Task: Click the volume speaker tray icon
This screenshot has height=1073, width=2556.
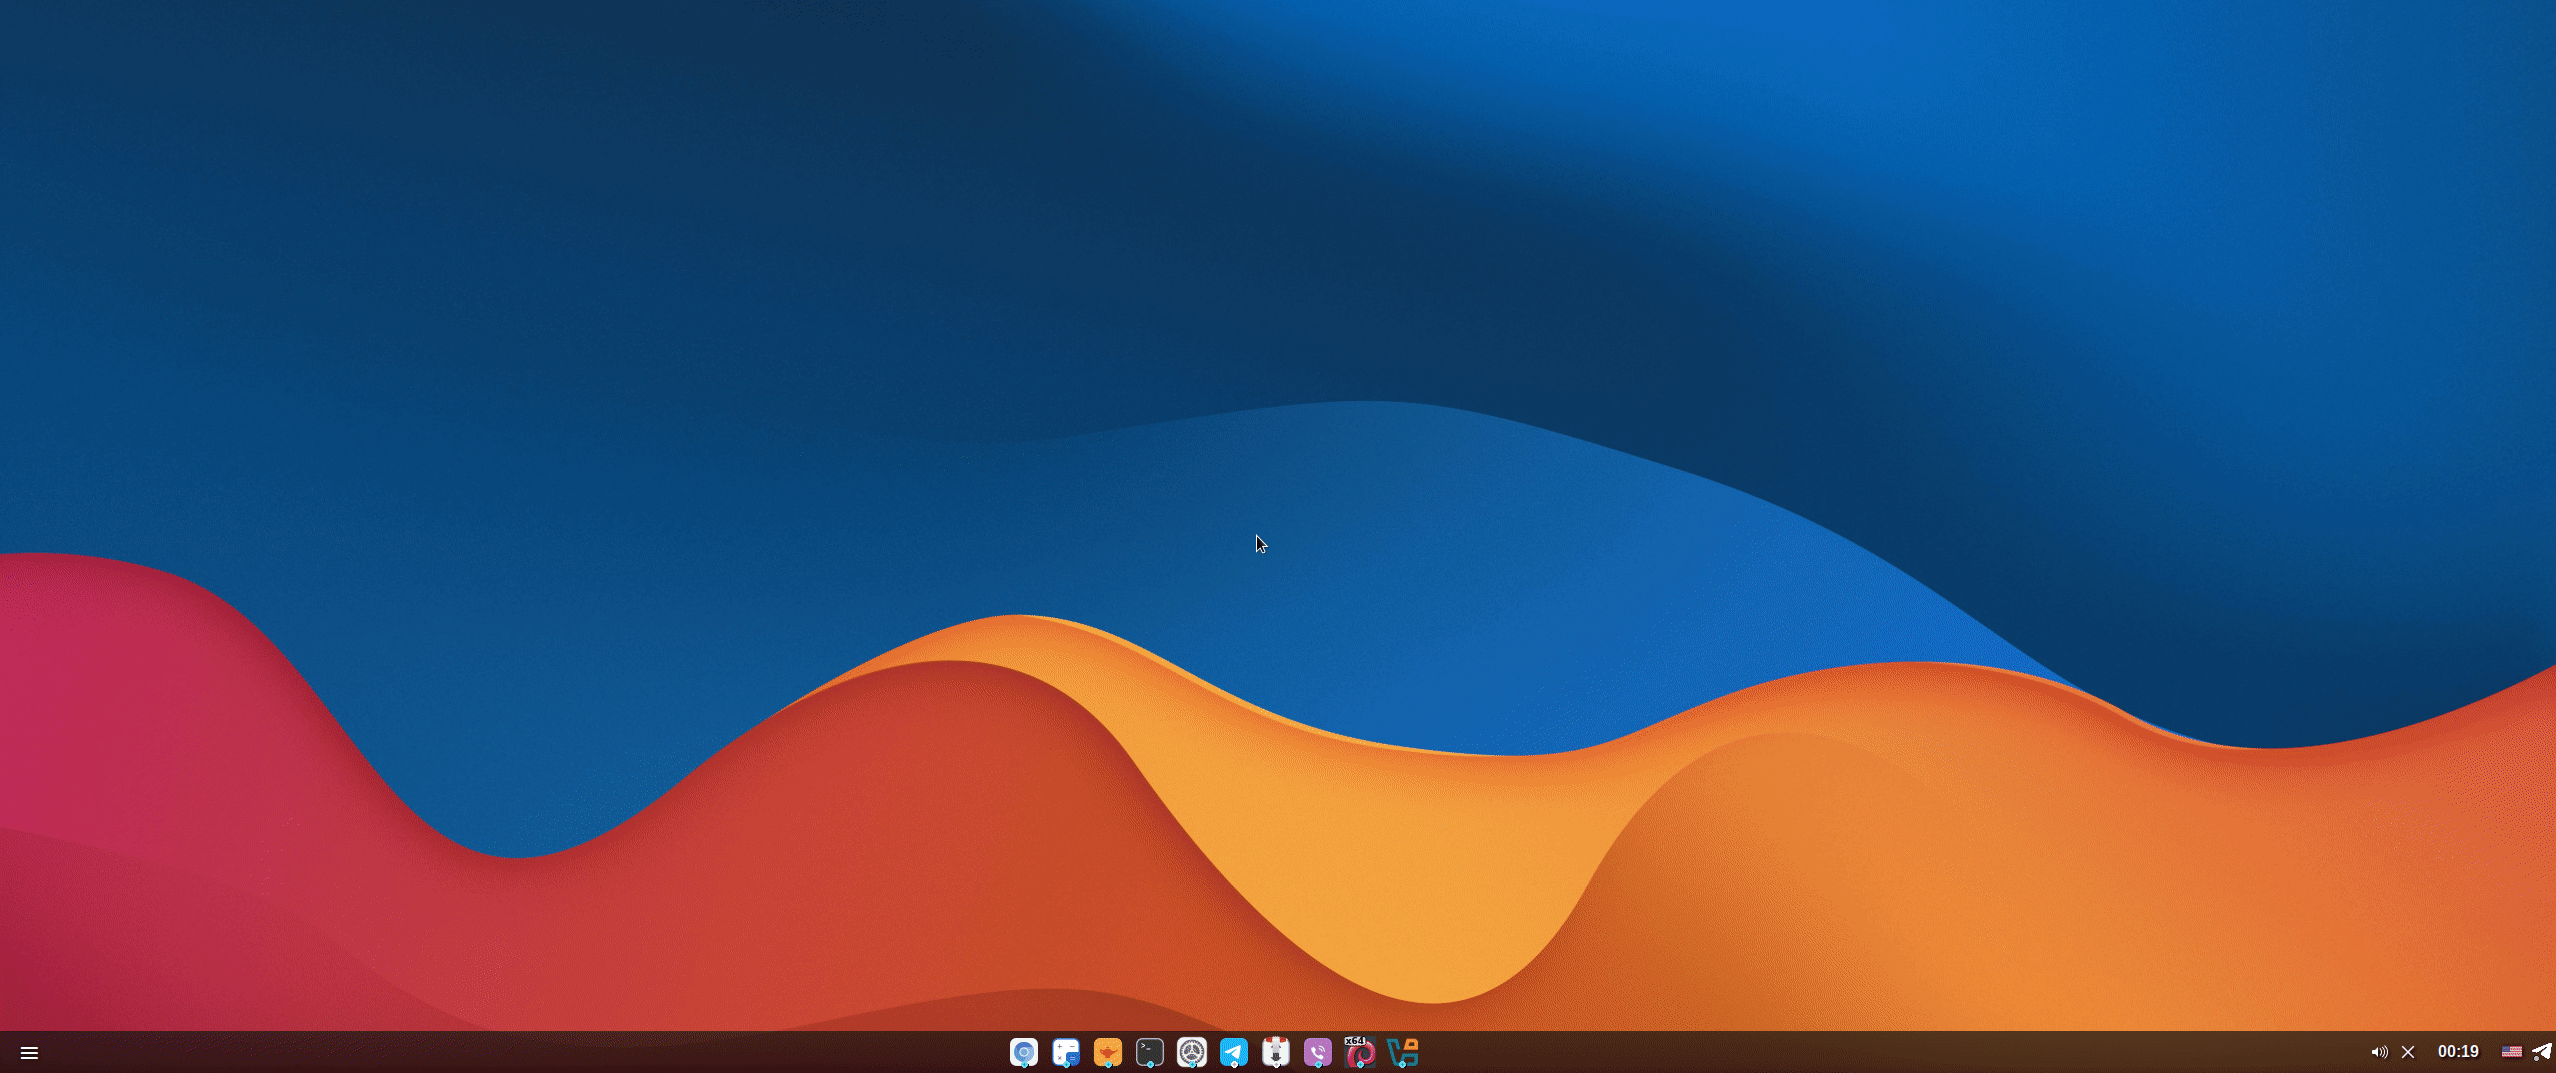Action: (2379, 1052)
